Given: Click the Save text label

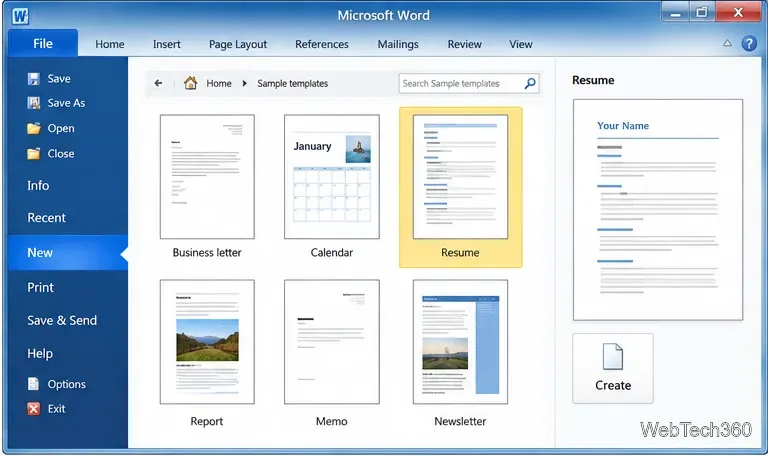Looking at the screenshot, I should point(59,79).
